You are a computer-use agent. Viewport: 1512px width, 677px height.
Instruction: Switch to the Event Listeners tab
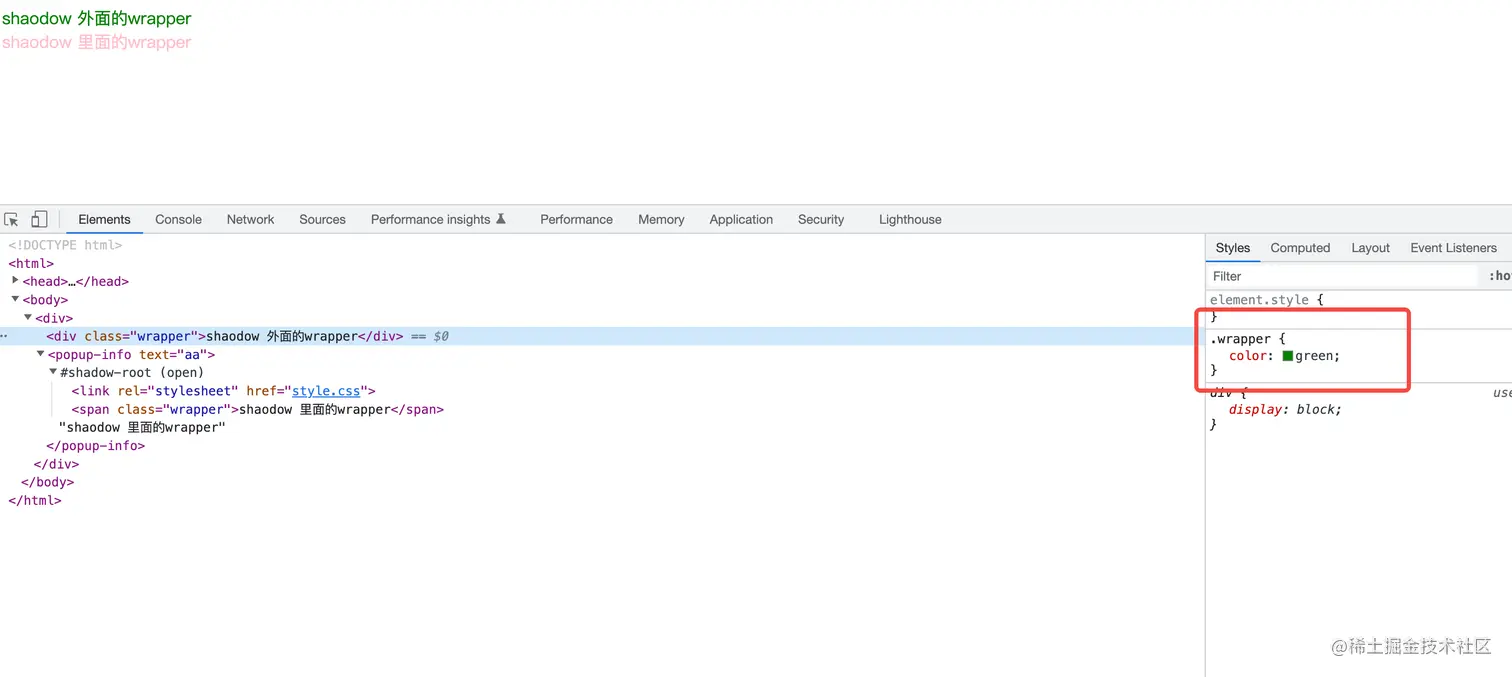pyautogui.click(x=1453, y=248)
